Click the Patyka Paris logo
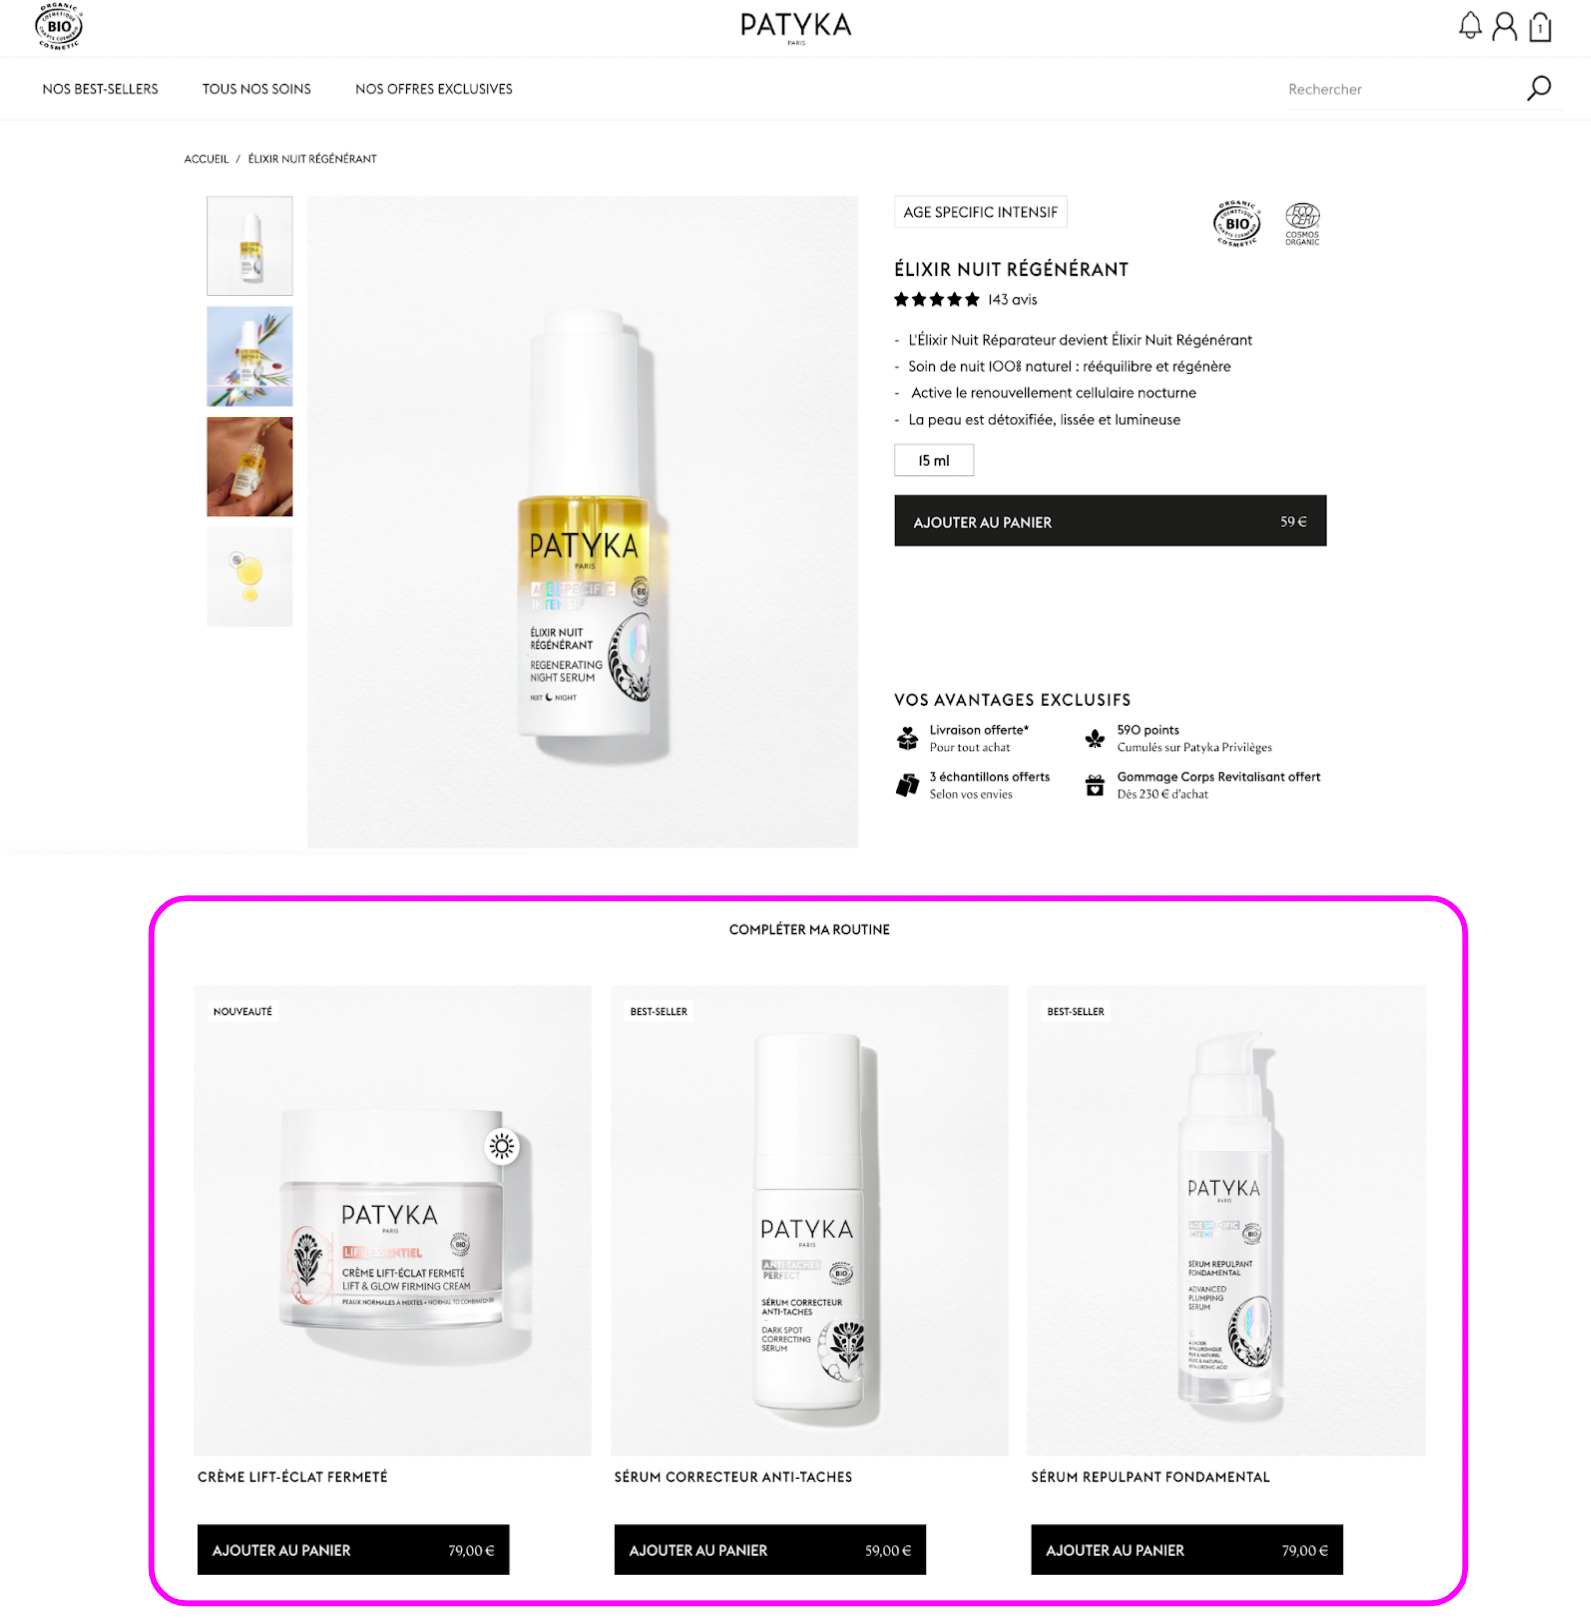Viewport: 1591px width, 1619px height. coord(796,27)
